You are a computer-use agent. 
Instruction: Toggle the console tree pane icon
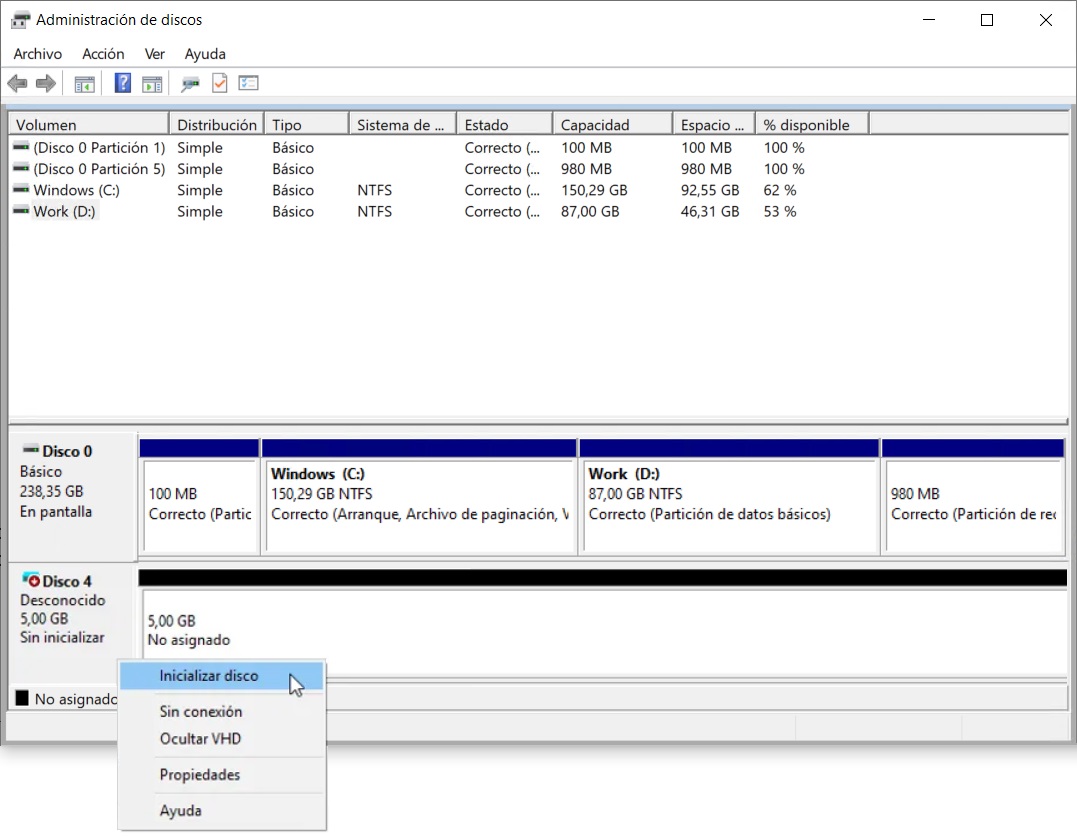click(x=84, y=84)
